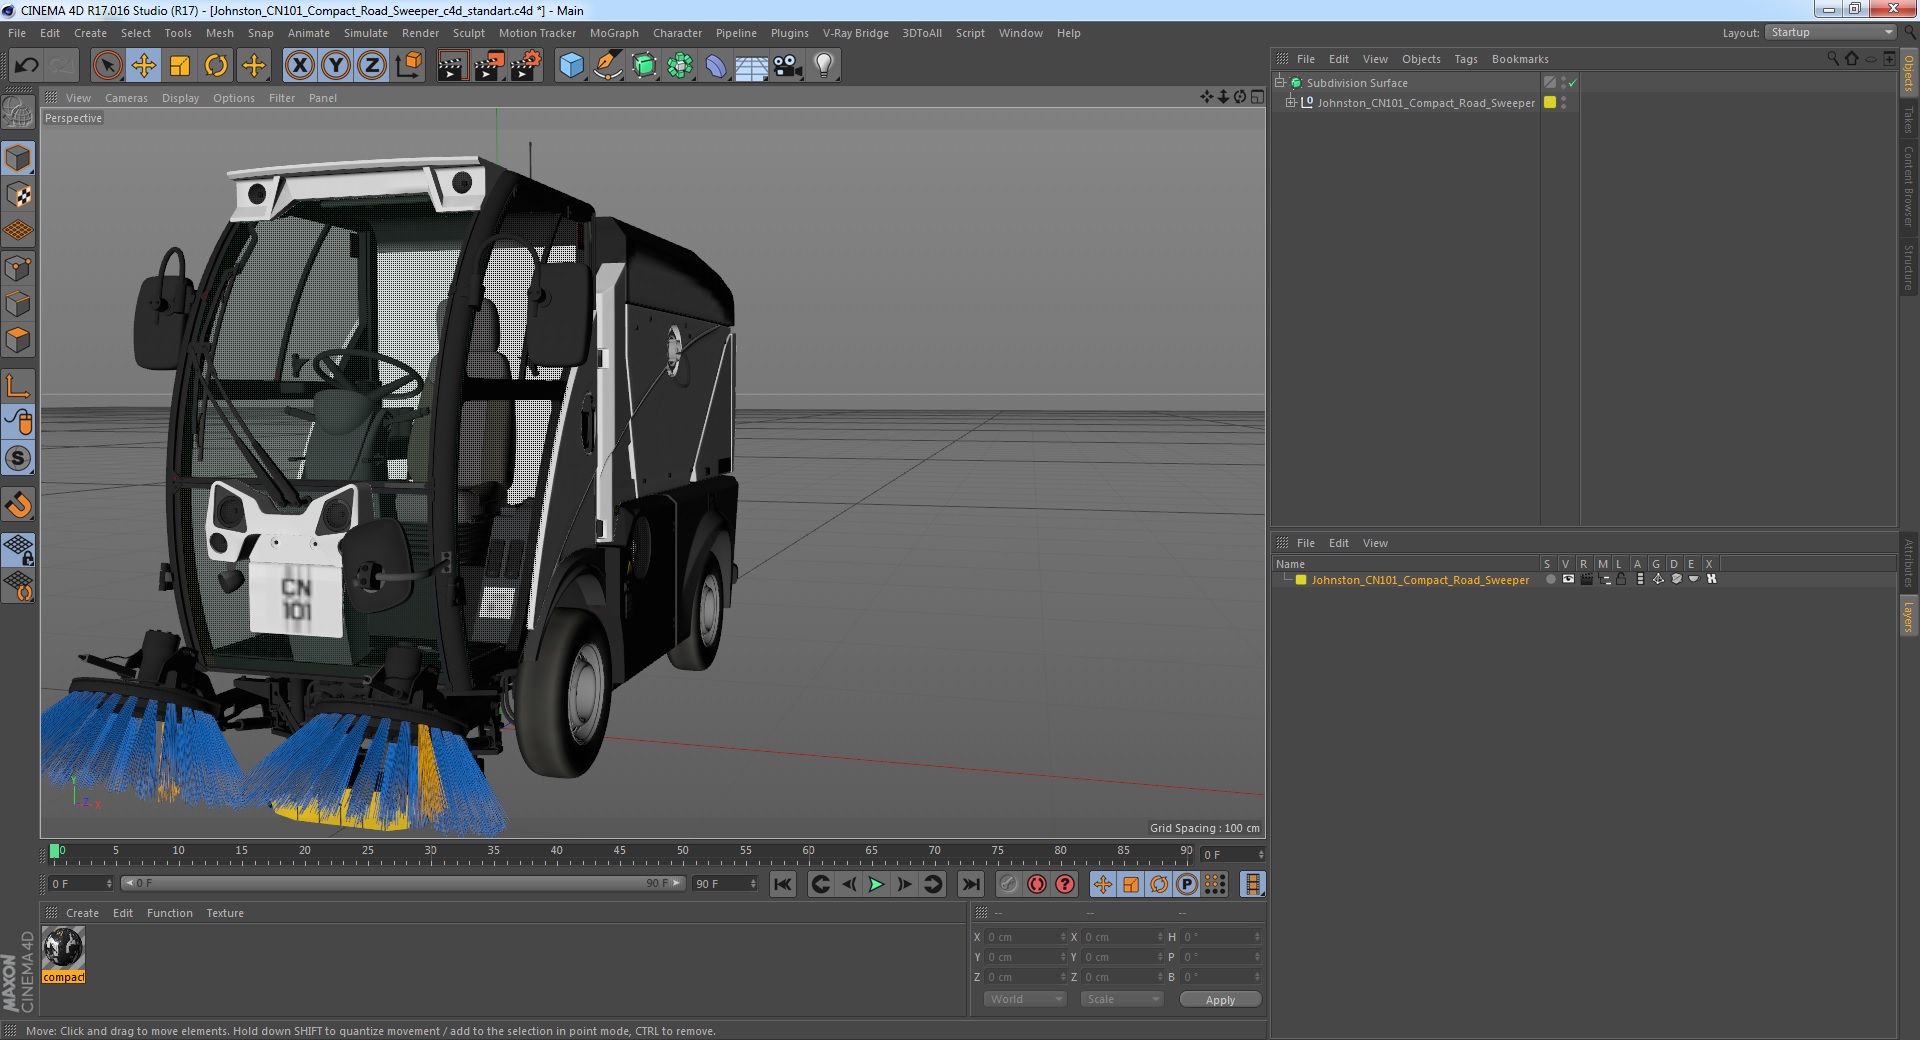Click the yellow color swatch in Layers panel
The width and height of the screenshot is (1920, 1040).
click(1301, 580)
